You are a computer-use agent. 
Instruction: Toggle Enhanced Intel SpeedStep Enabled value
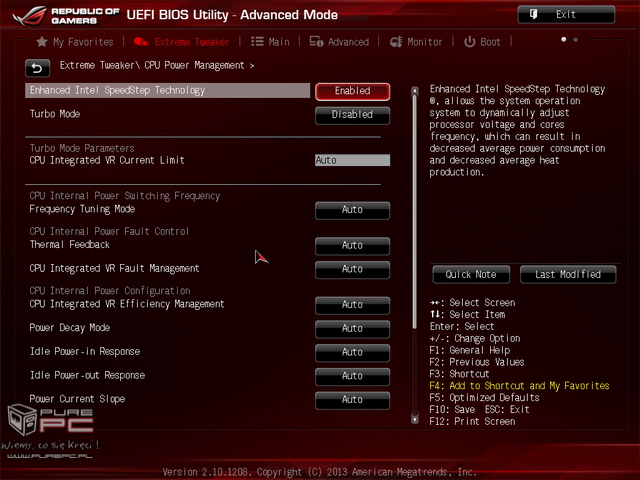pos(353,91)
